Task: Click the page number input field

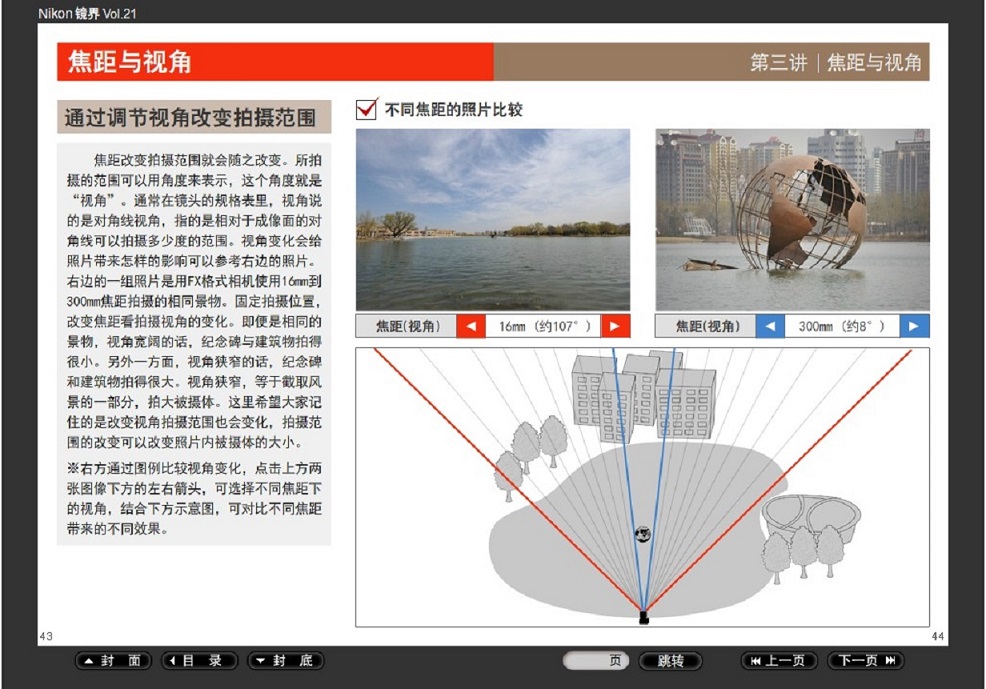Action: (x=590, y=661)
